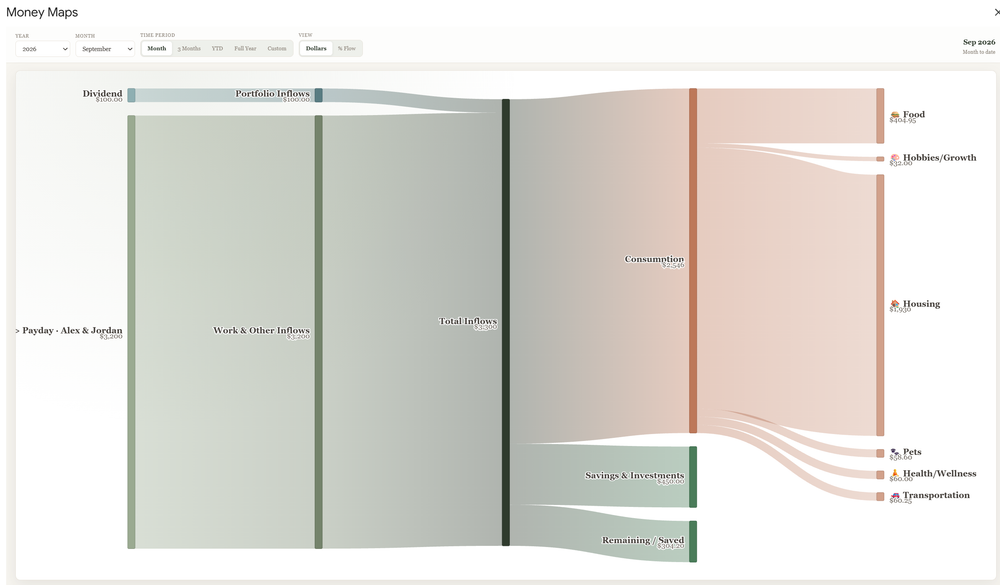Click the Food label text
This screenshot has width=1000, height=585.
point(914,115)
